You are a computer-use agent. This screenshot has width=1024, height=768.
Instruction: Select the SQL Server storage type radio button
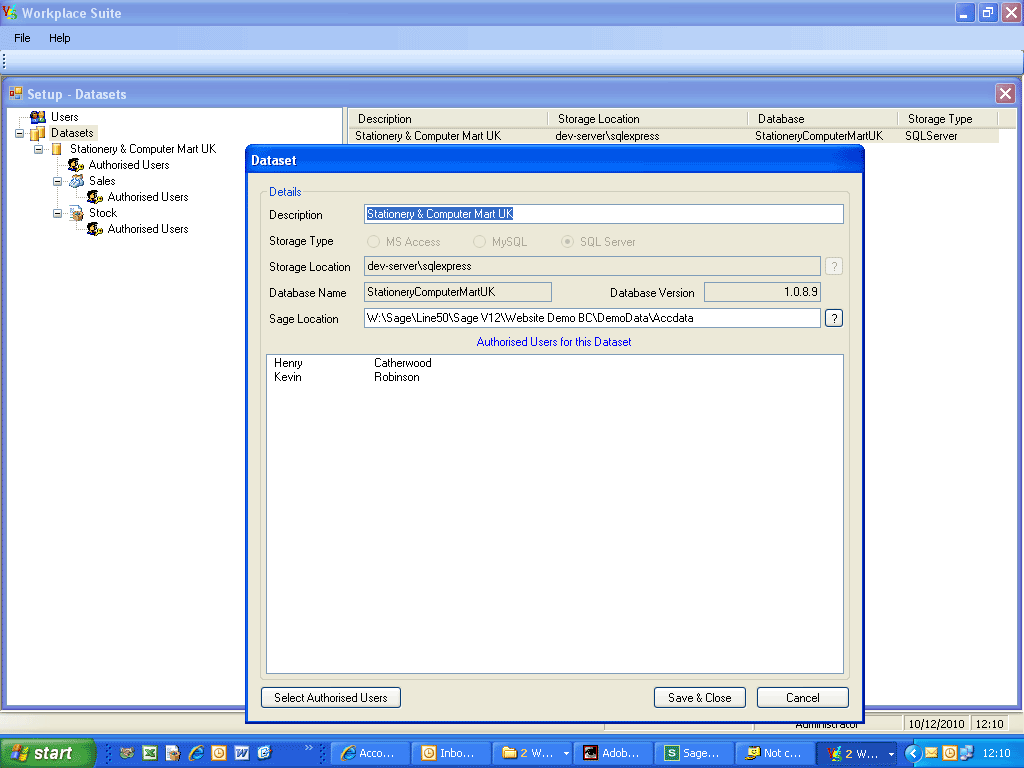[568, 242]
